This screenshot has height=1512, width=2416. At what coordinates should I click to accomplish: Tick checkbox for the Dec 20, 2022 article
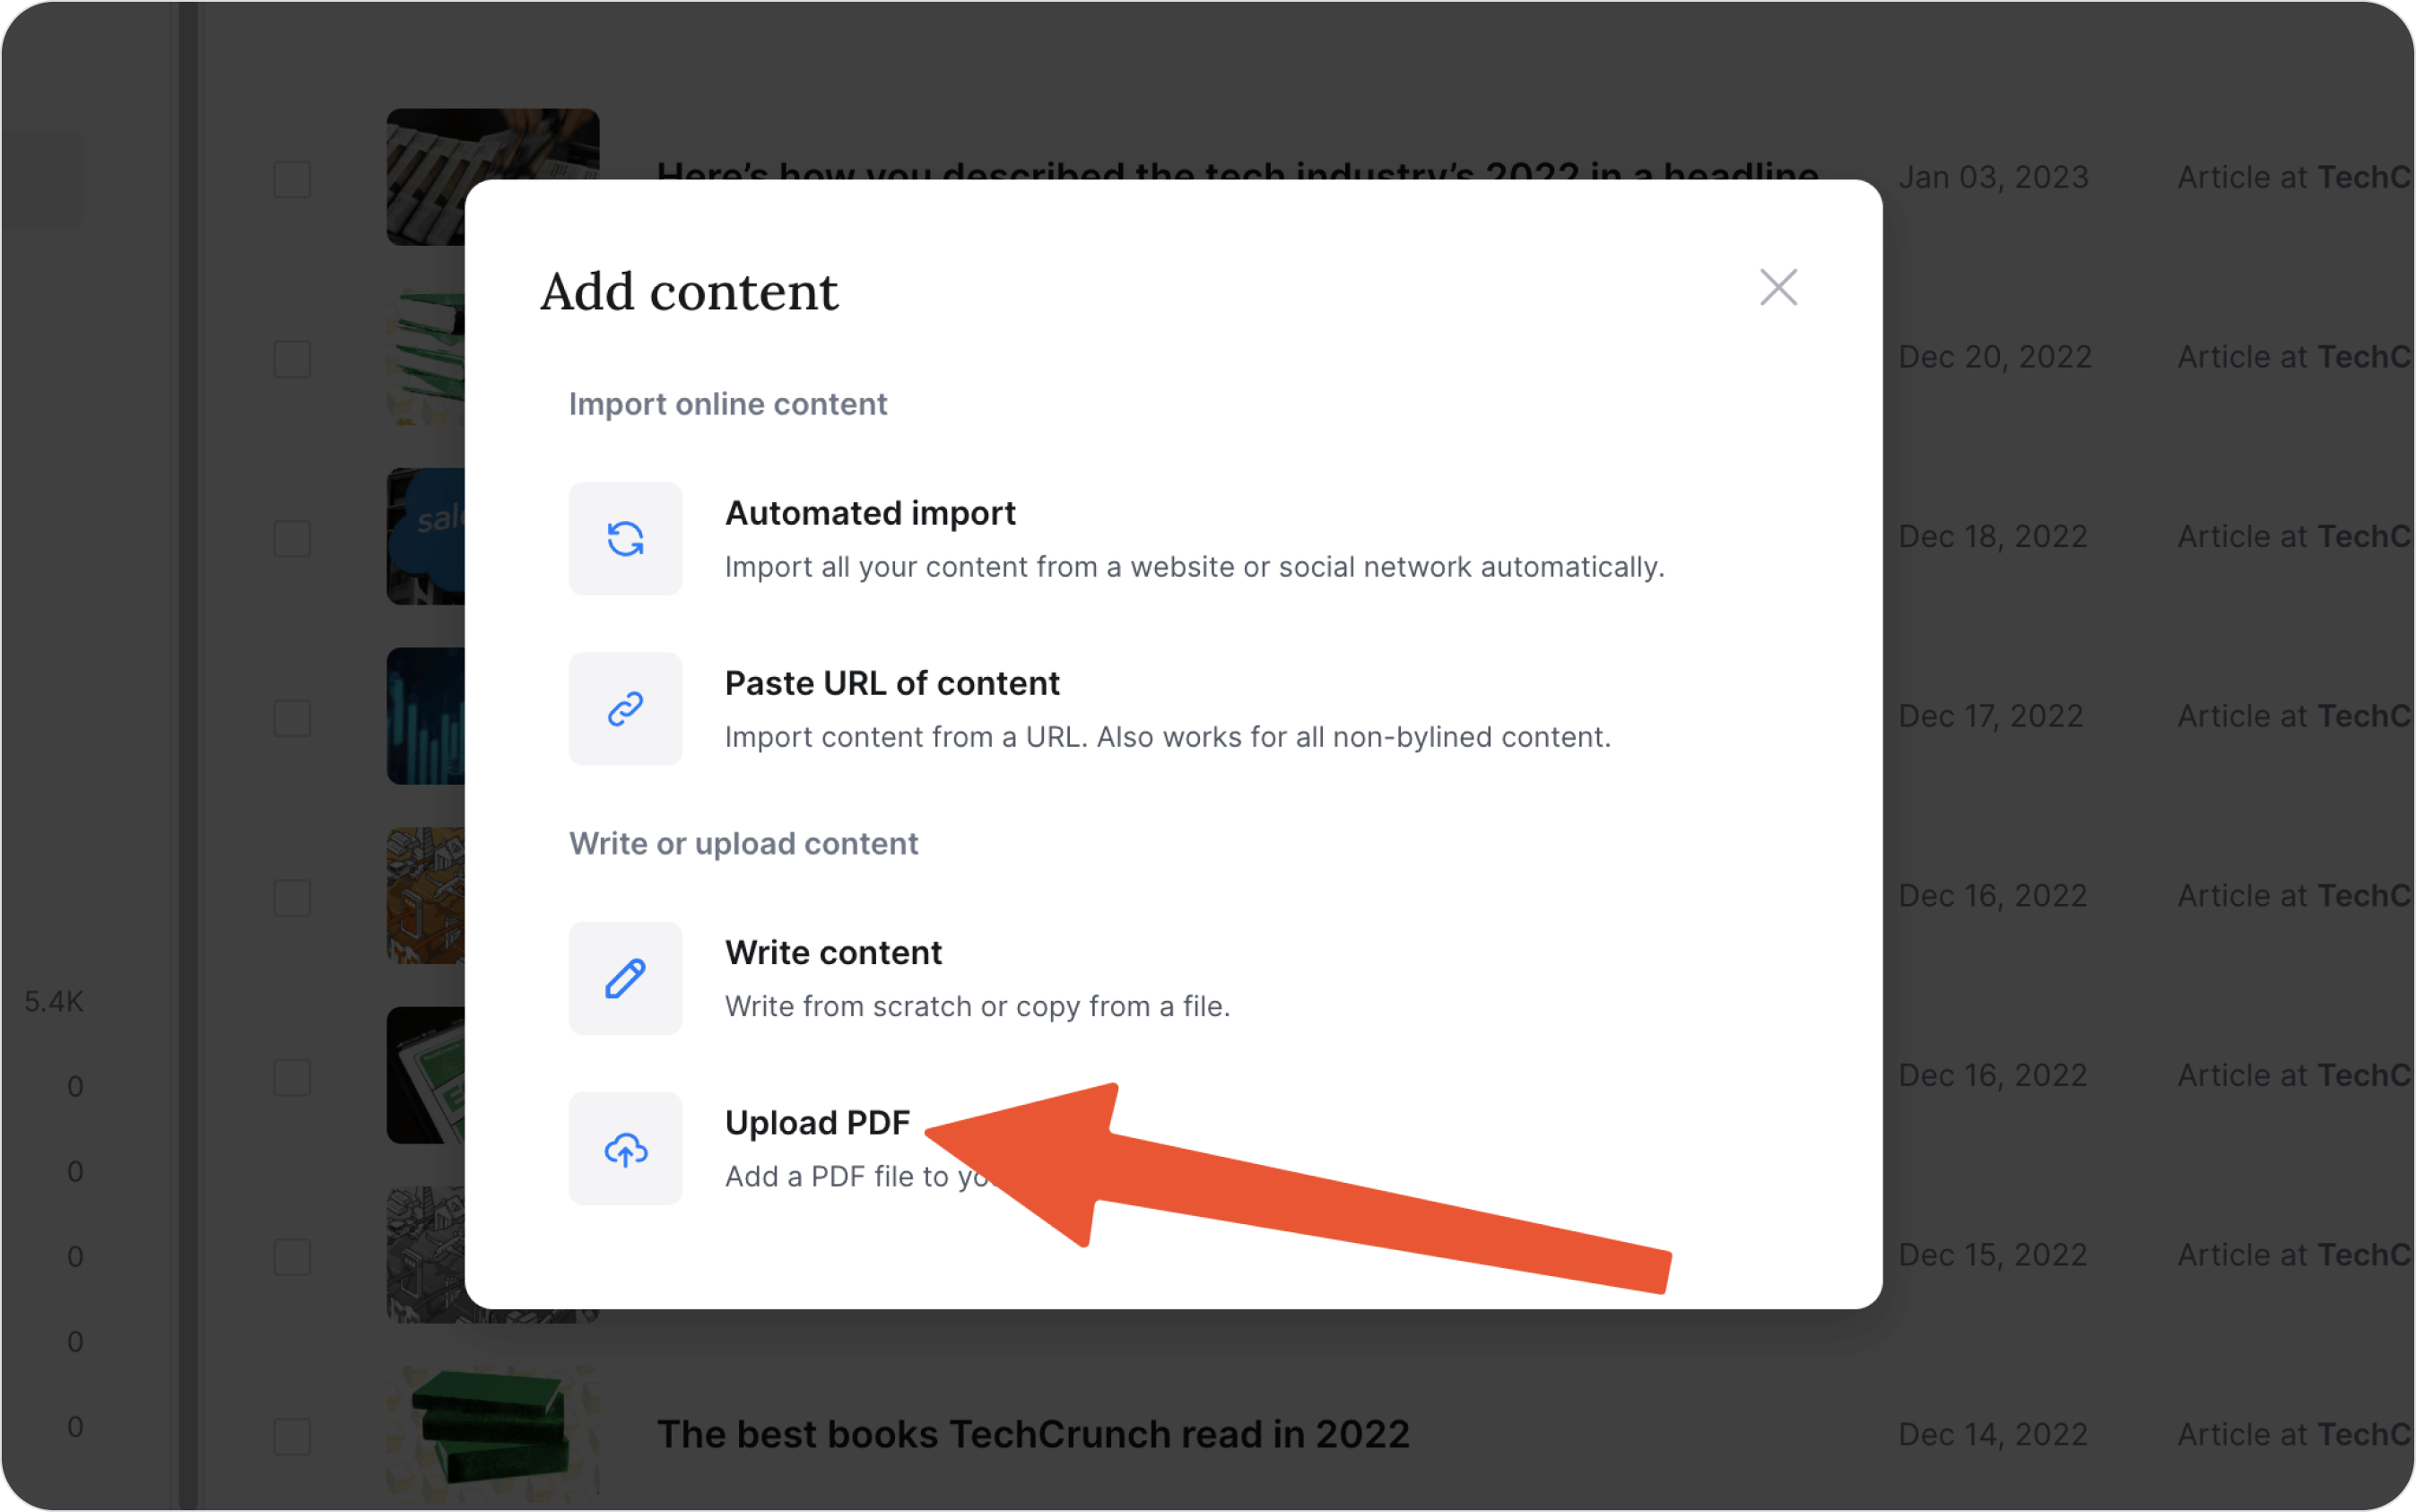pyautogui.click(x=292, y=359)
